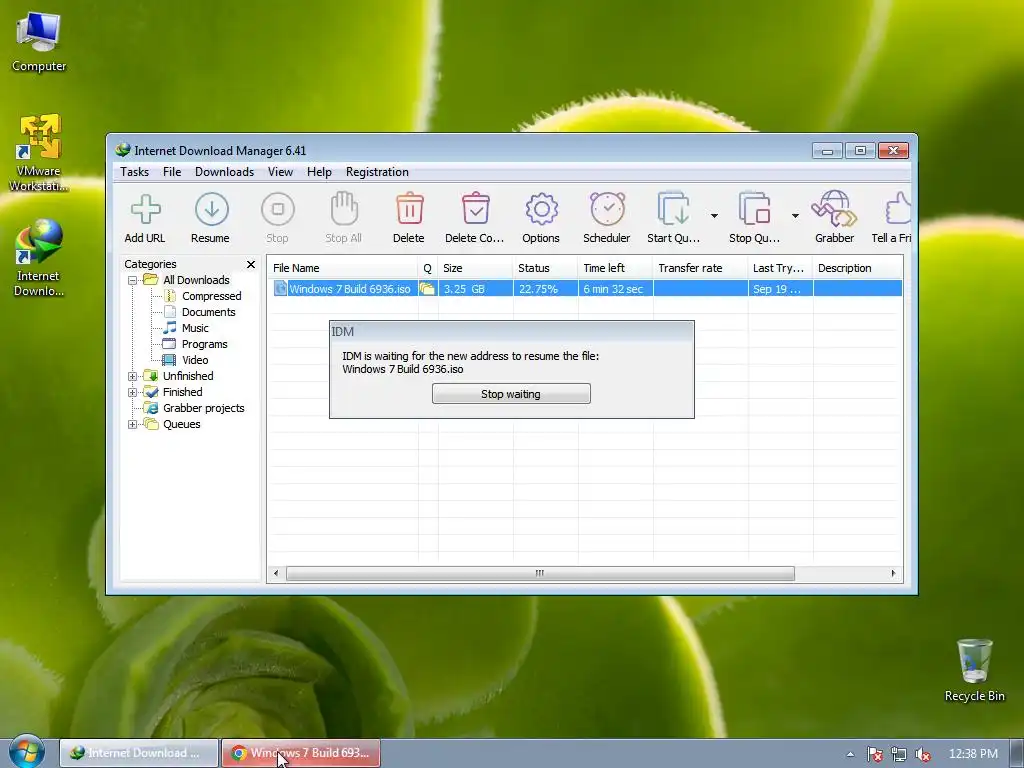
Task: Open the Computer desktop icon
Action: pos(39,42)
